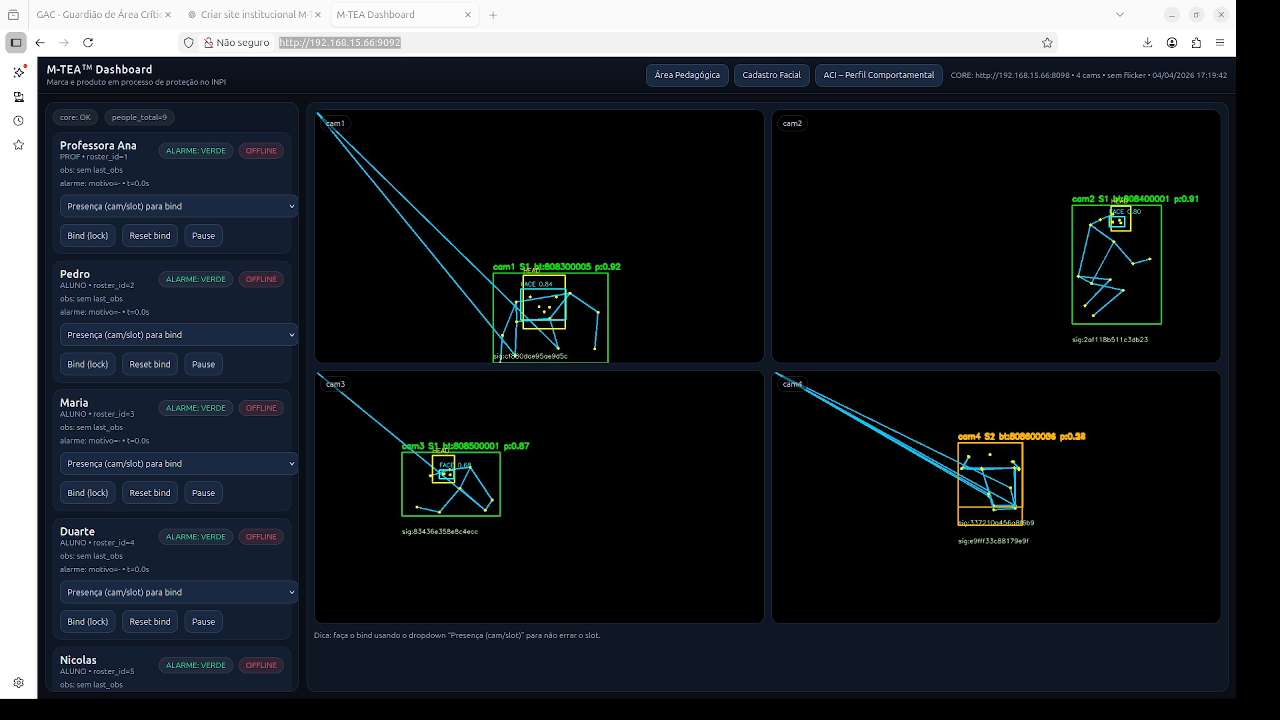Click Maria's 'ALARME: VERDE' badge
Image resolution: width=1280 pixels, height=720 pixels.
(x=196, y=408)
